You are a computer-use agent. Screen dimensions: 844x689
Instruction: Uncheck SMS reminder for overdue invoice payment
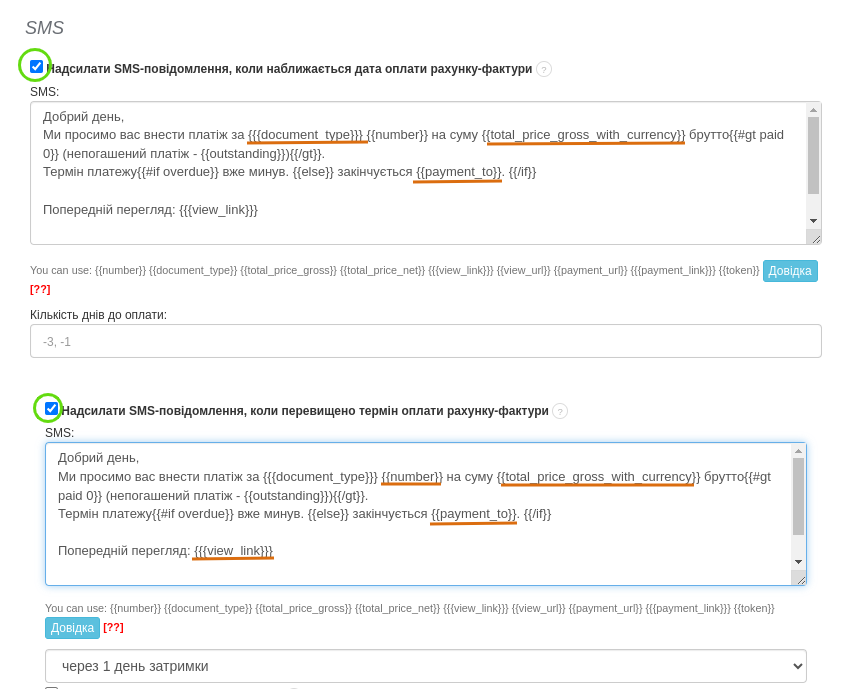point(52,409)
